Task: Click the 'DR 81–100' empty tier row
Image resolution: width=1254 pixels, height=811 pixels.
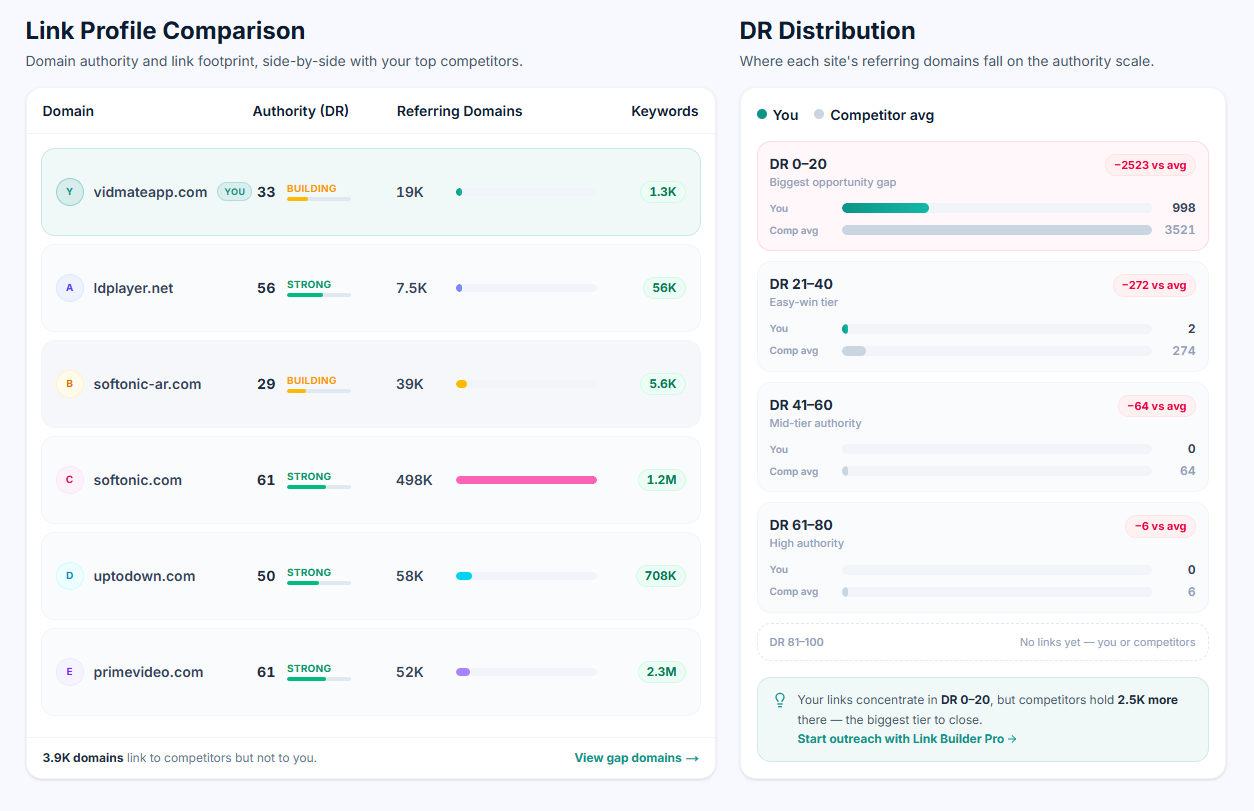Action: (983, 642)
